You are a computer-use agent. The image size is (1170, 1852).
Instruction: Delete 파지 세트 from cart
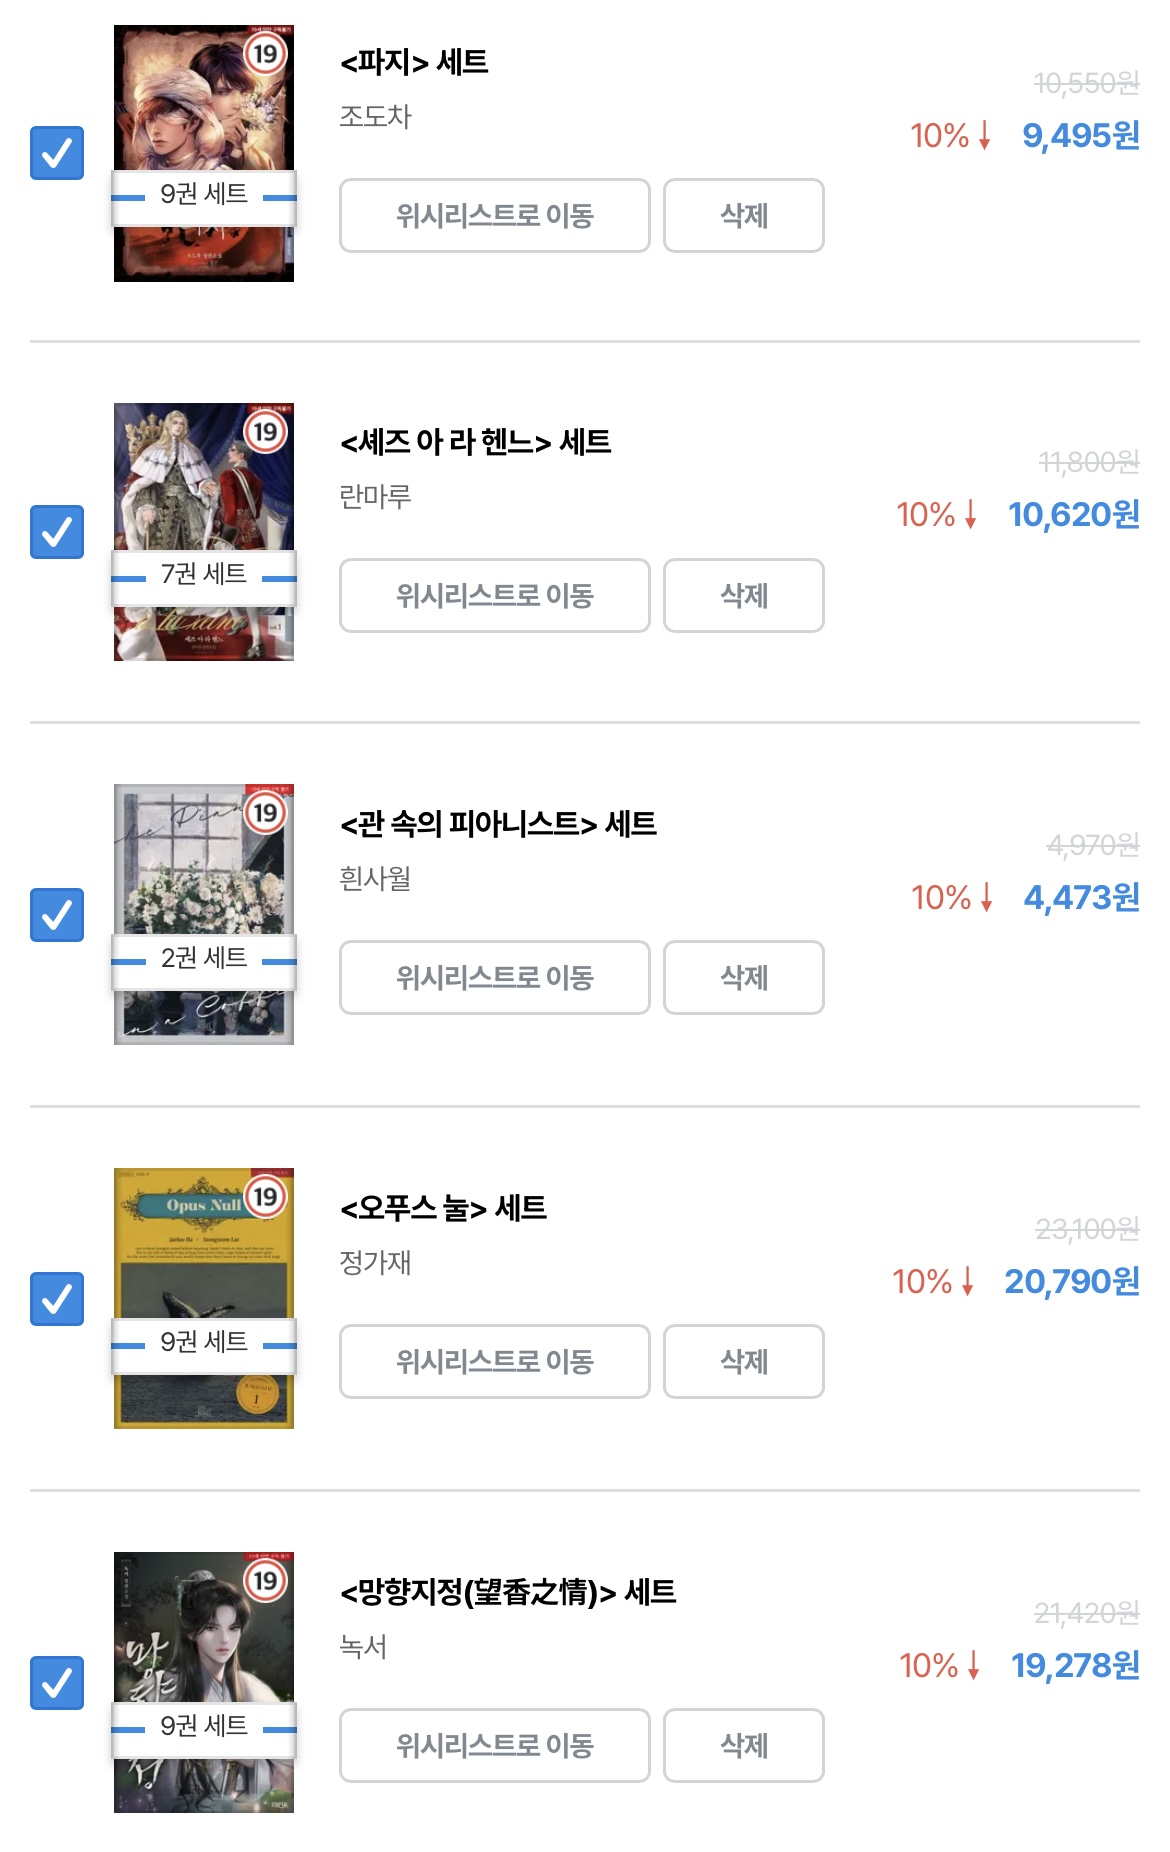[744, 215]
